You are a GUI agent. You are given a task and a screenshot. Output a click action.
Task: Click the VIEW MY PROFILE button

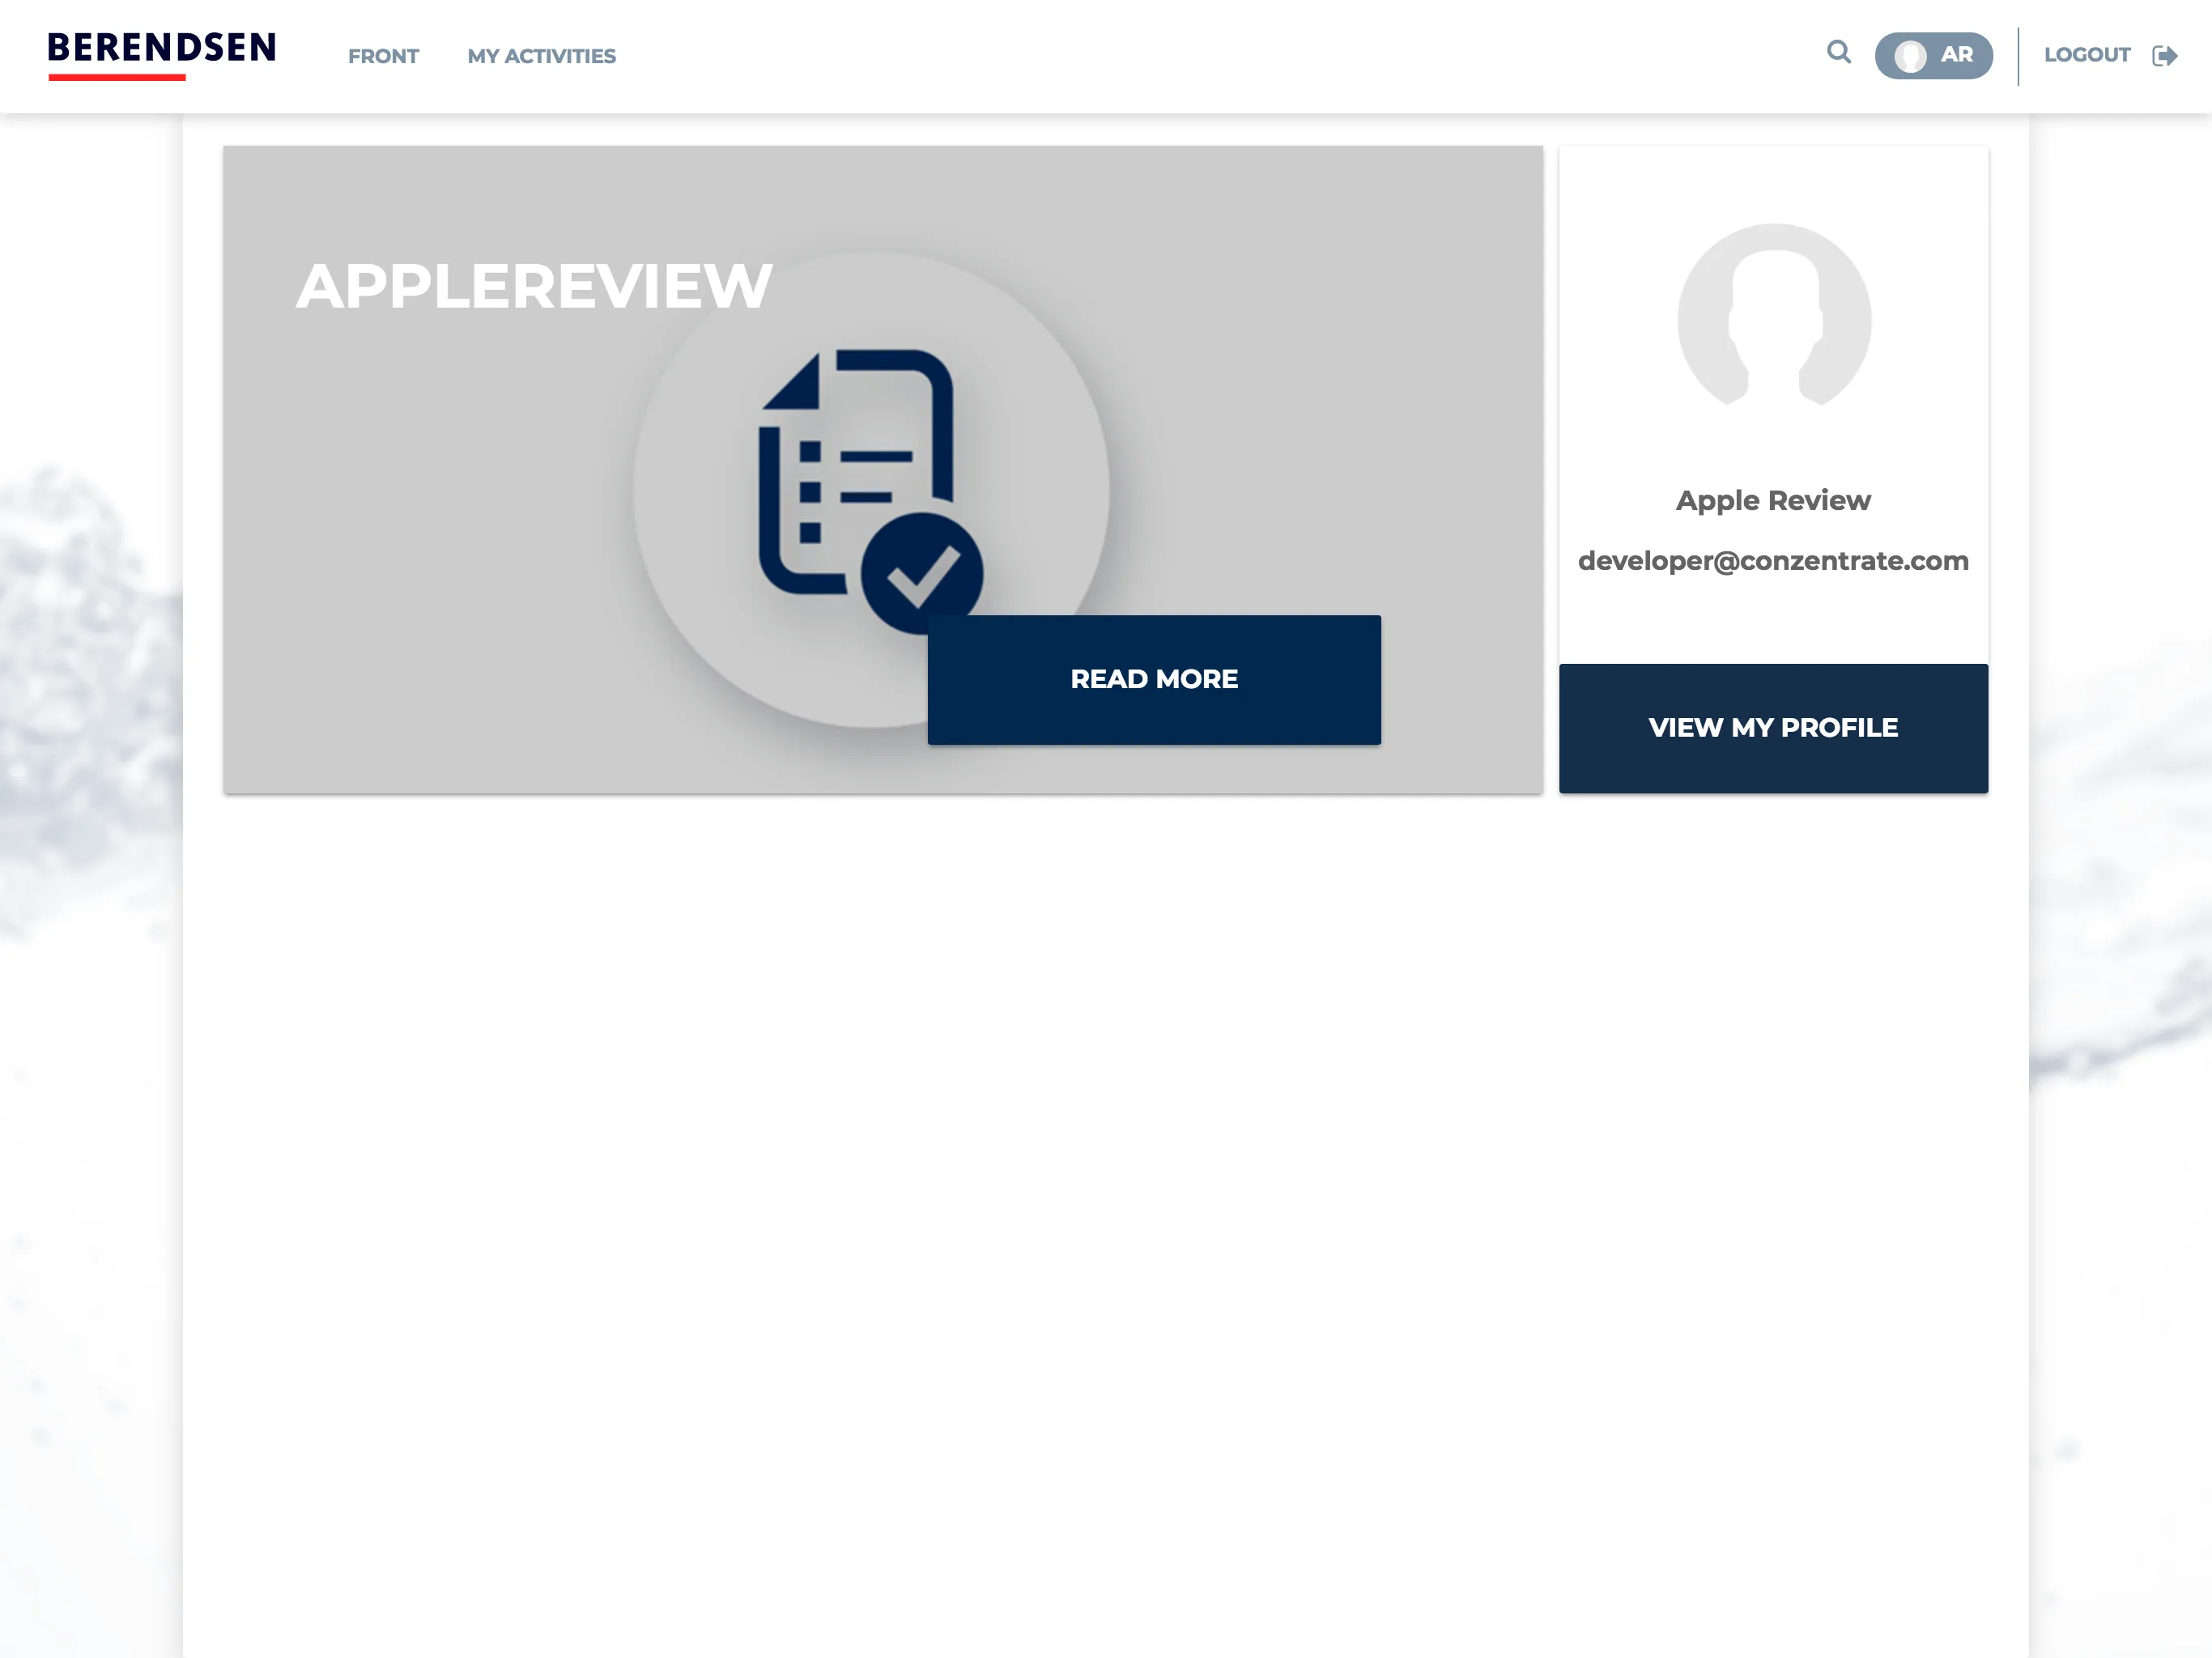pyautogui.click(x=1773, y=728)
